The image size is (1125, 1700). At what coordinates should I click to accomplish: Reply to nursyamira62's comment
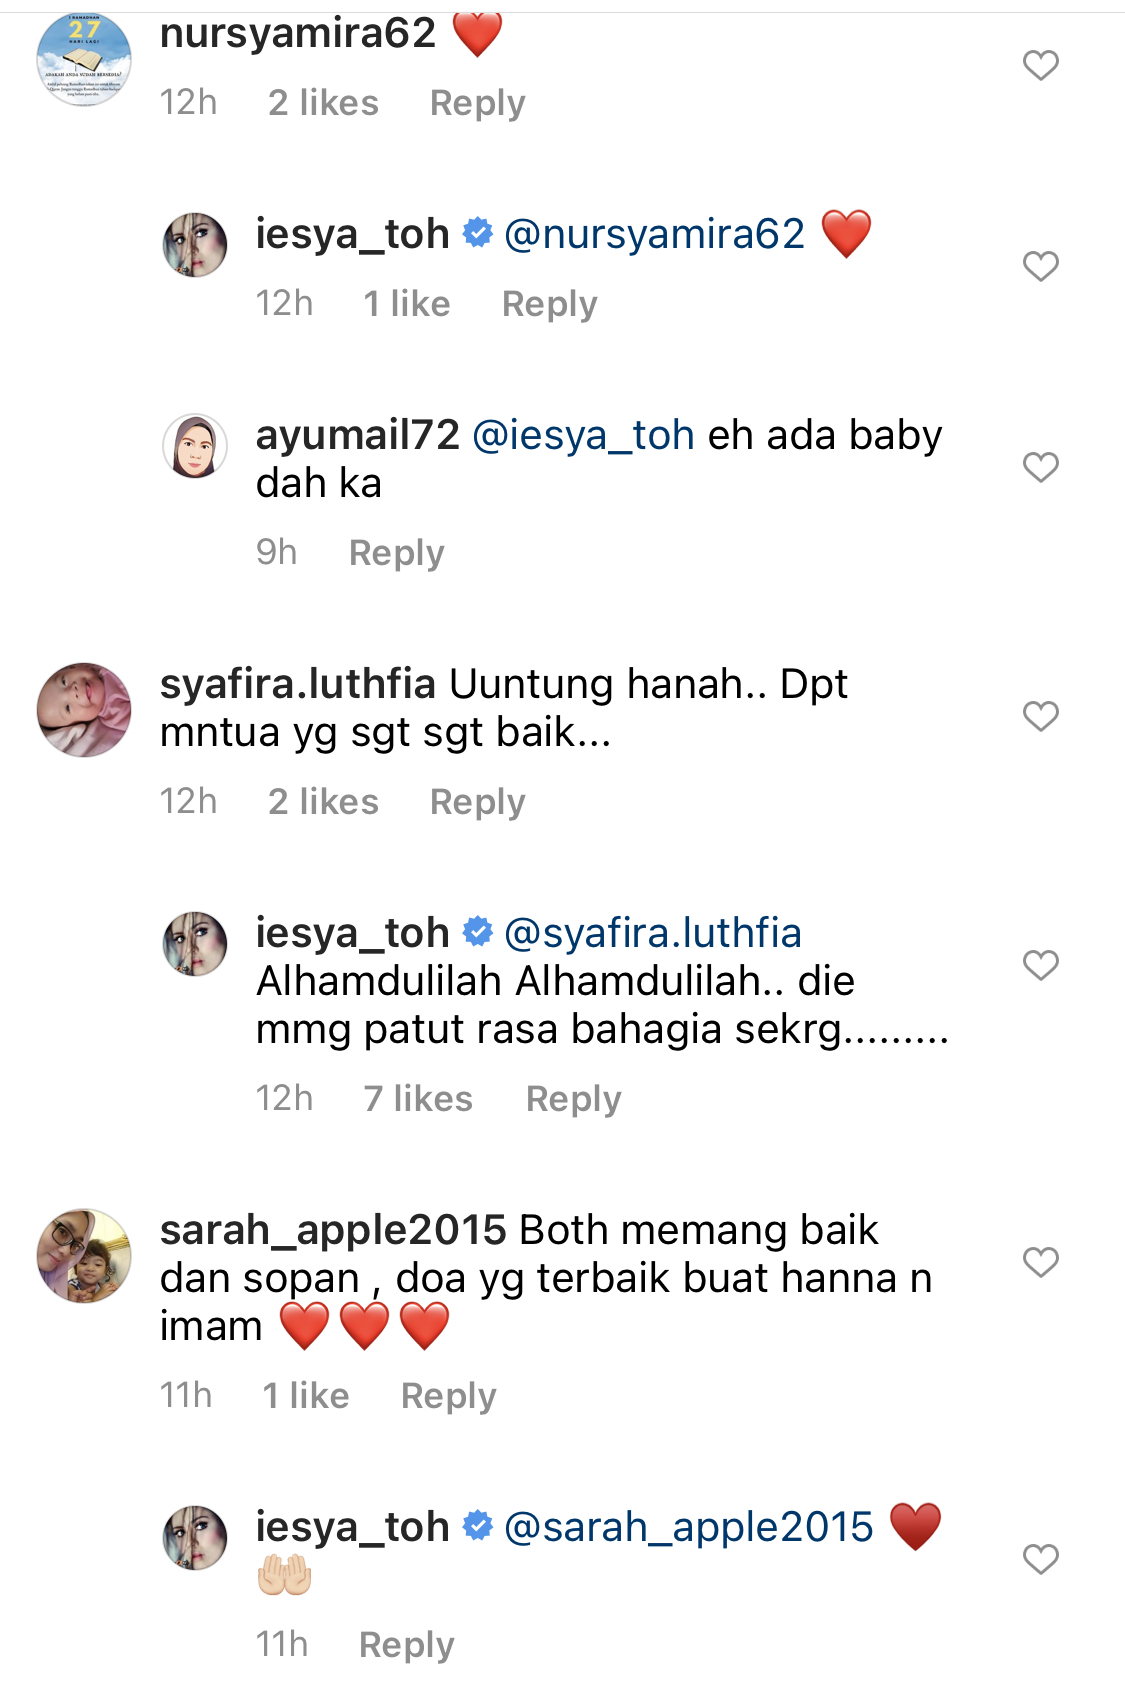point(477,103)
